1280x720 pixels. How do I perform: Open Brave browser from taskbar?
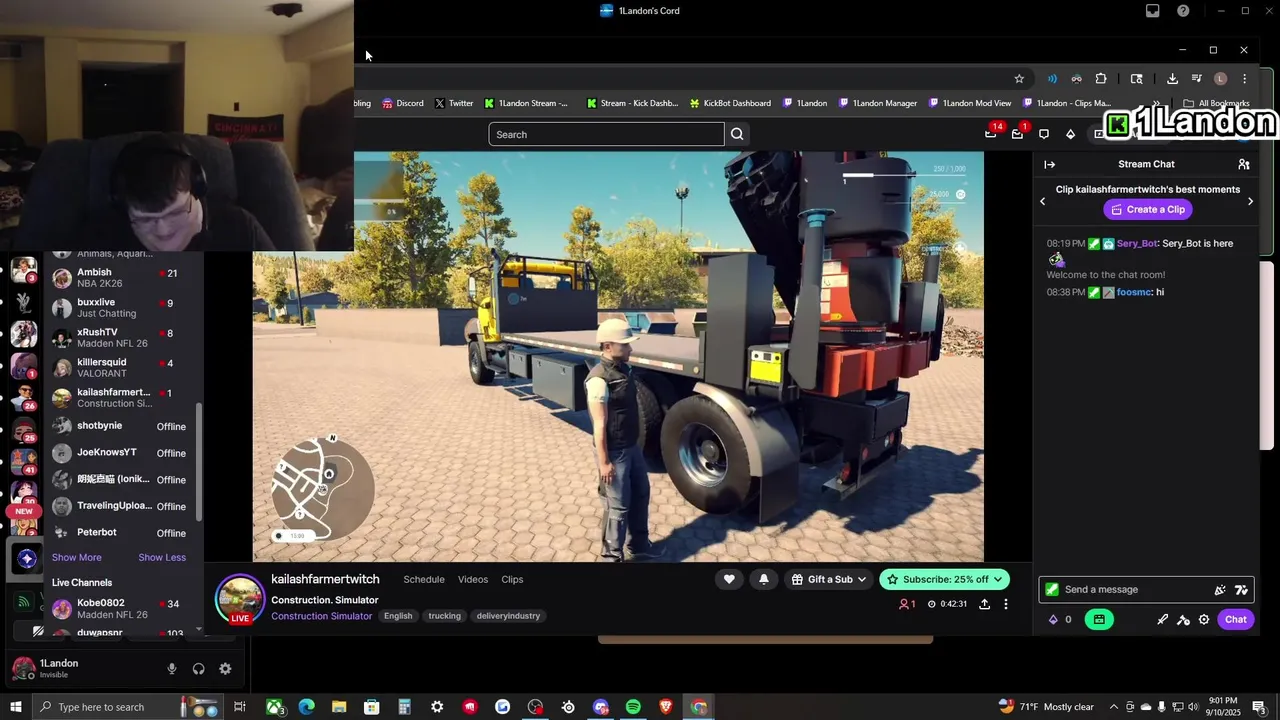pyautogui.click(x=666, y=707)
